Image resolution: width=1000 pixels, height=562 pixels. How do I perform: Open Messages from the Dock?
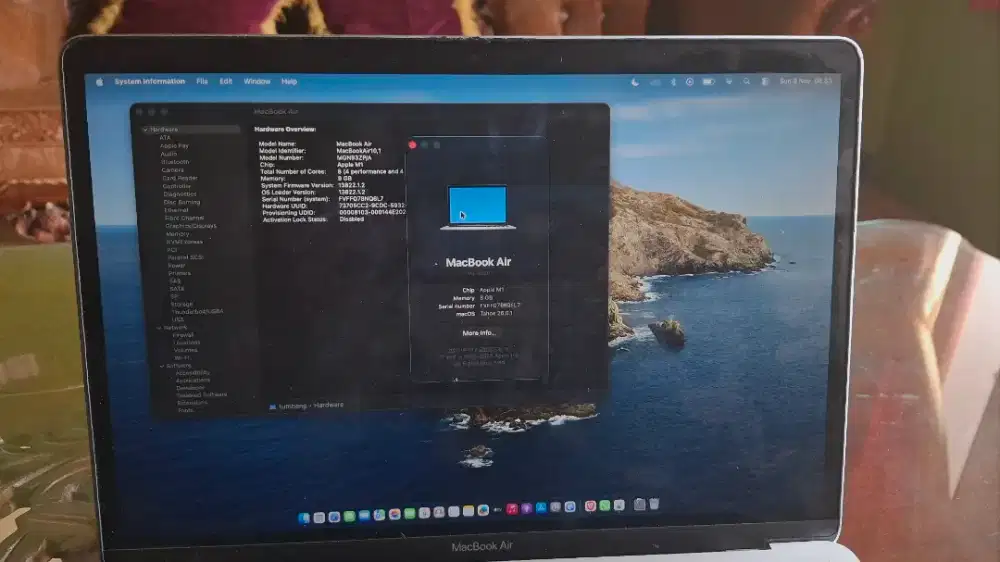point(349,516)
